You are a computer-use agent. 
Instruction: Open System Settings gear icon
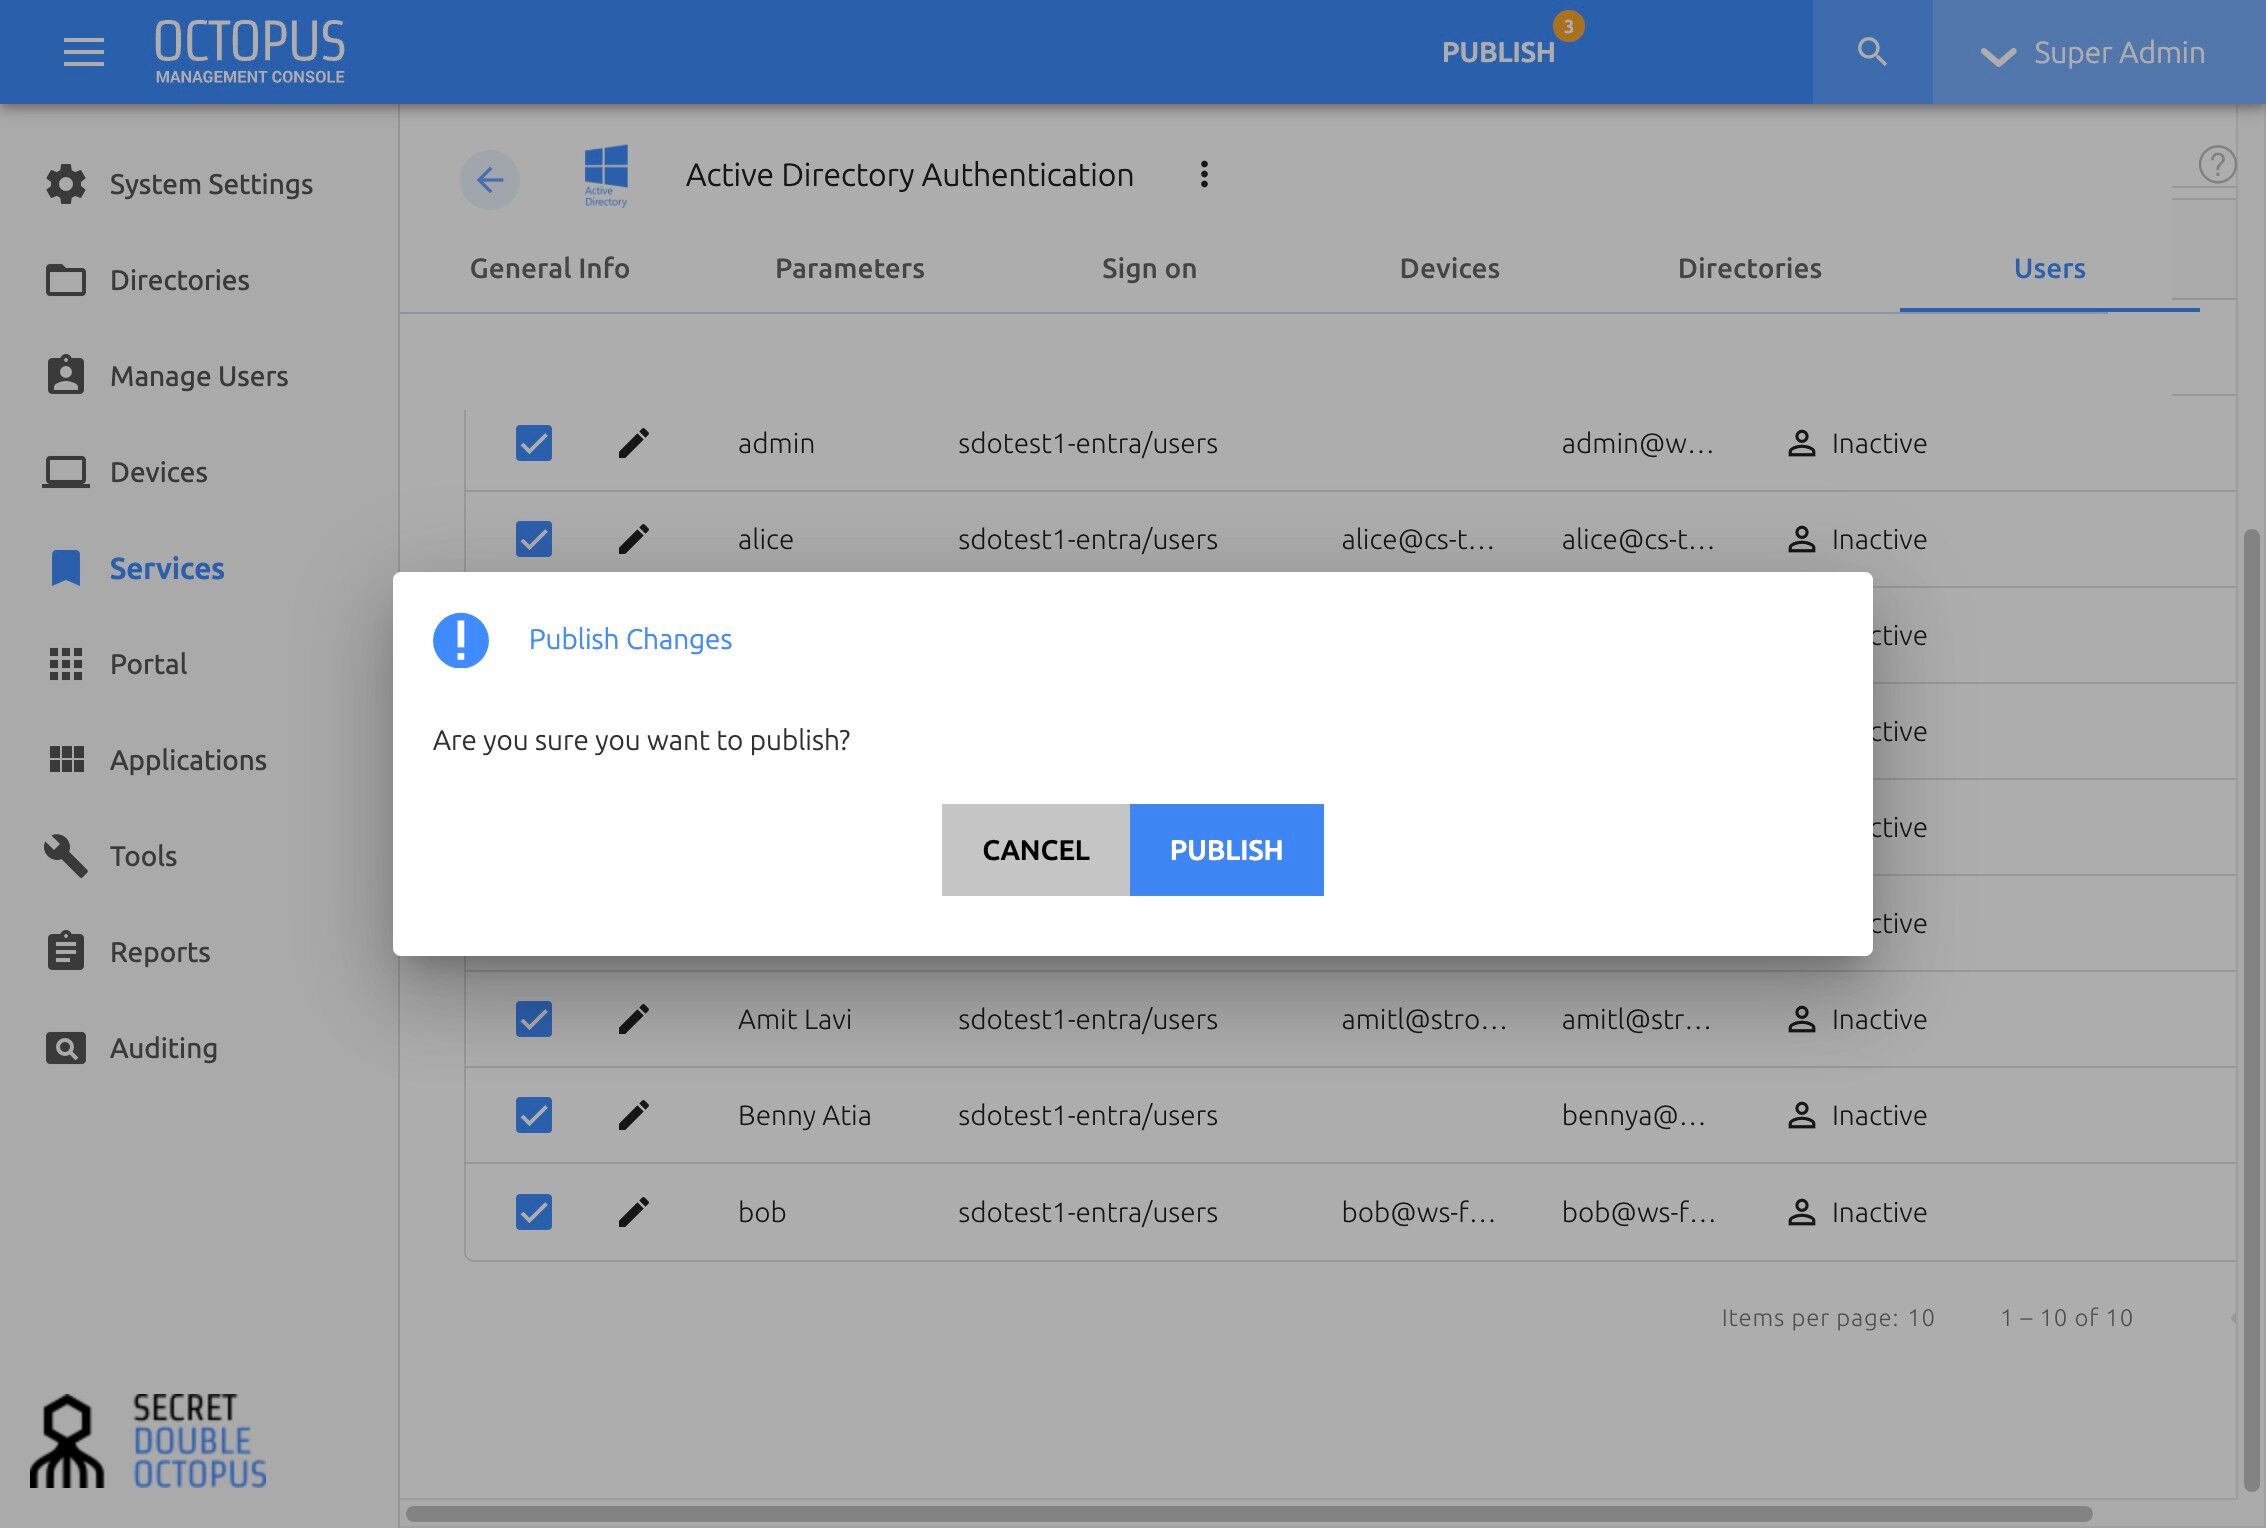[66, 184]
